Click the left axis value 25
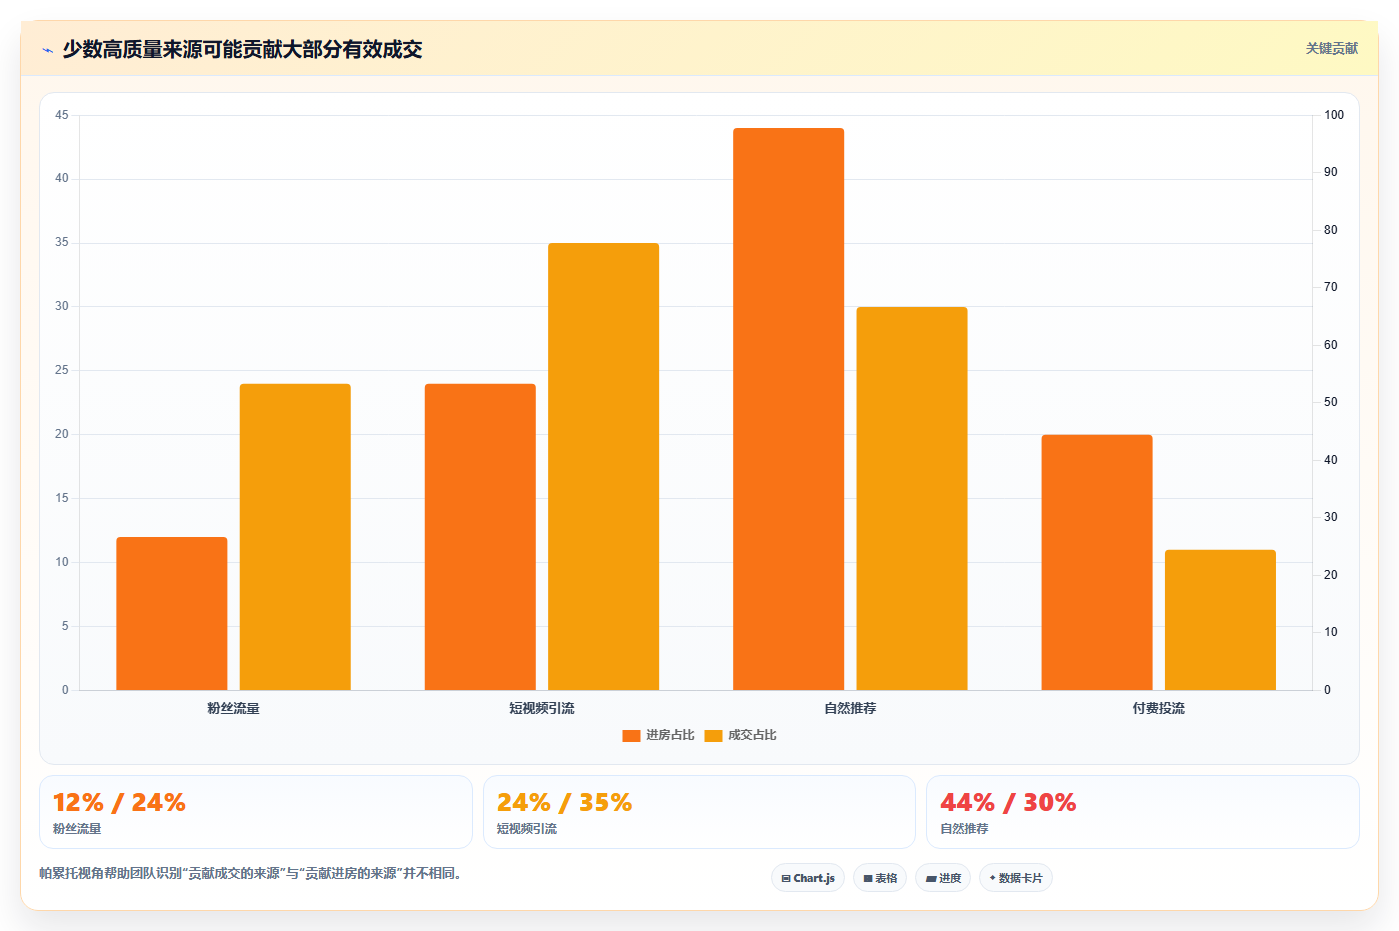The image size is (1399, 931). pos(62,370)
